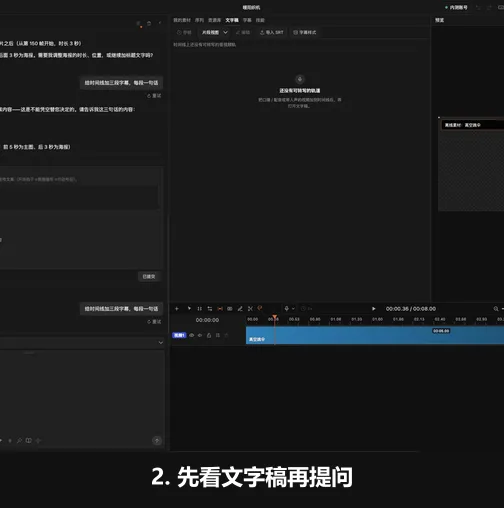
Task: Click the pencil edit tool in timeline toolbar
Action: coord(240,309)
